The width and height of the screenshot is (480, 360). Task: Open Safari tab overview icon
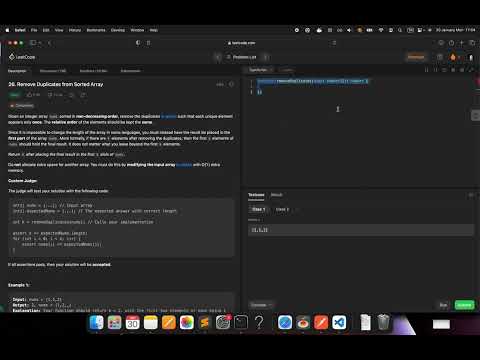(472, 43)
